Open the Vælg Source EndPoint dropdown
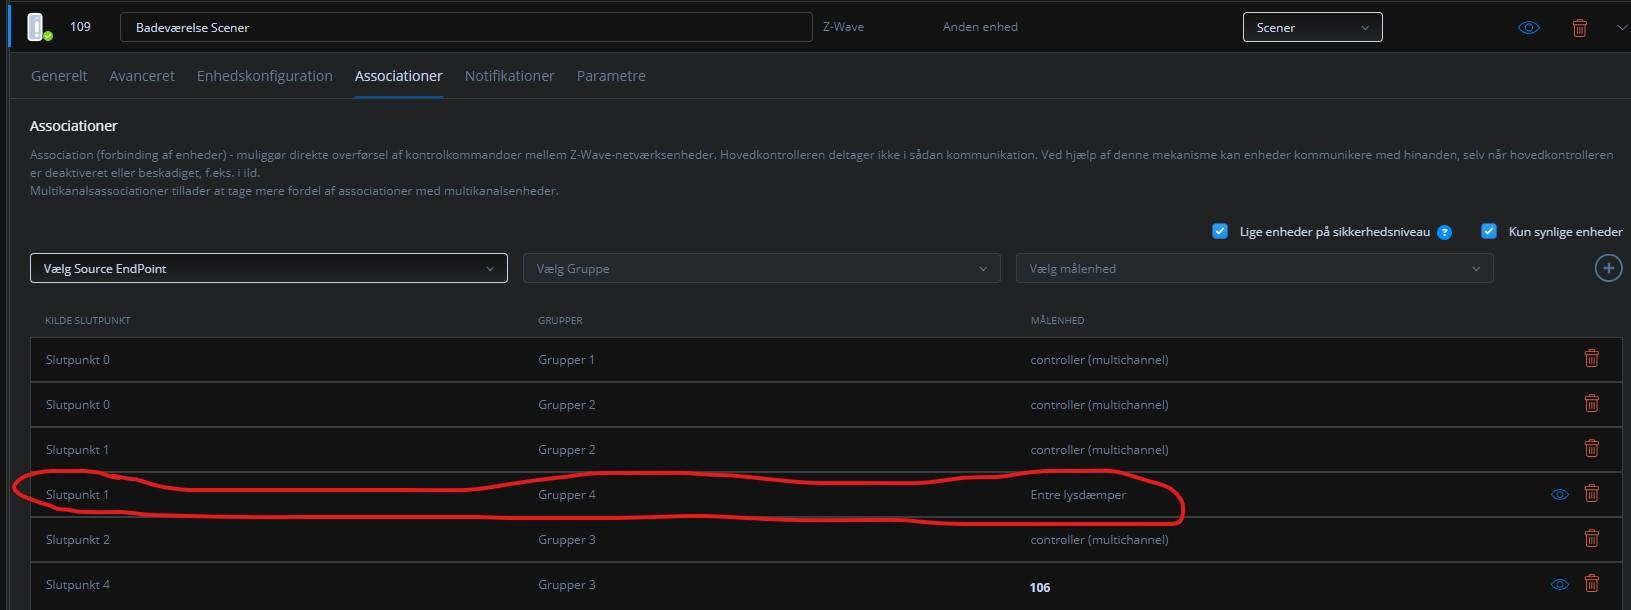The width and height of the screenshot is (1631, 610). click(x=268, y=268)
